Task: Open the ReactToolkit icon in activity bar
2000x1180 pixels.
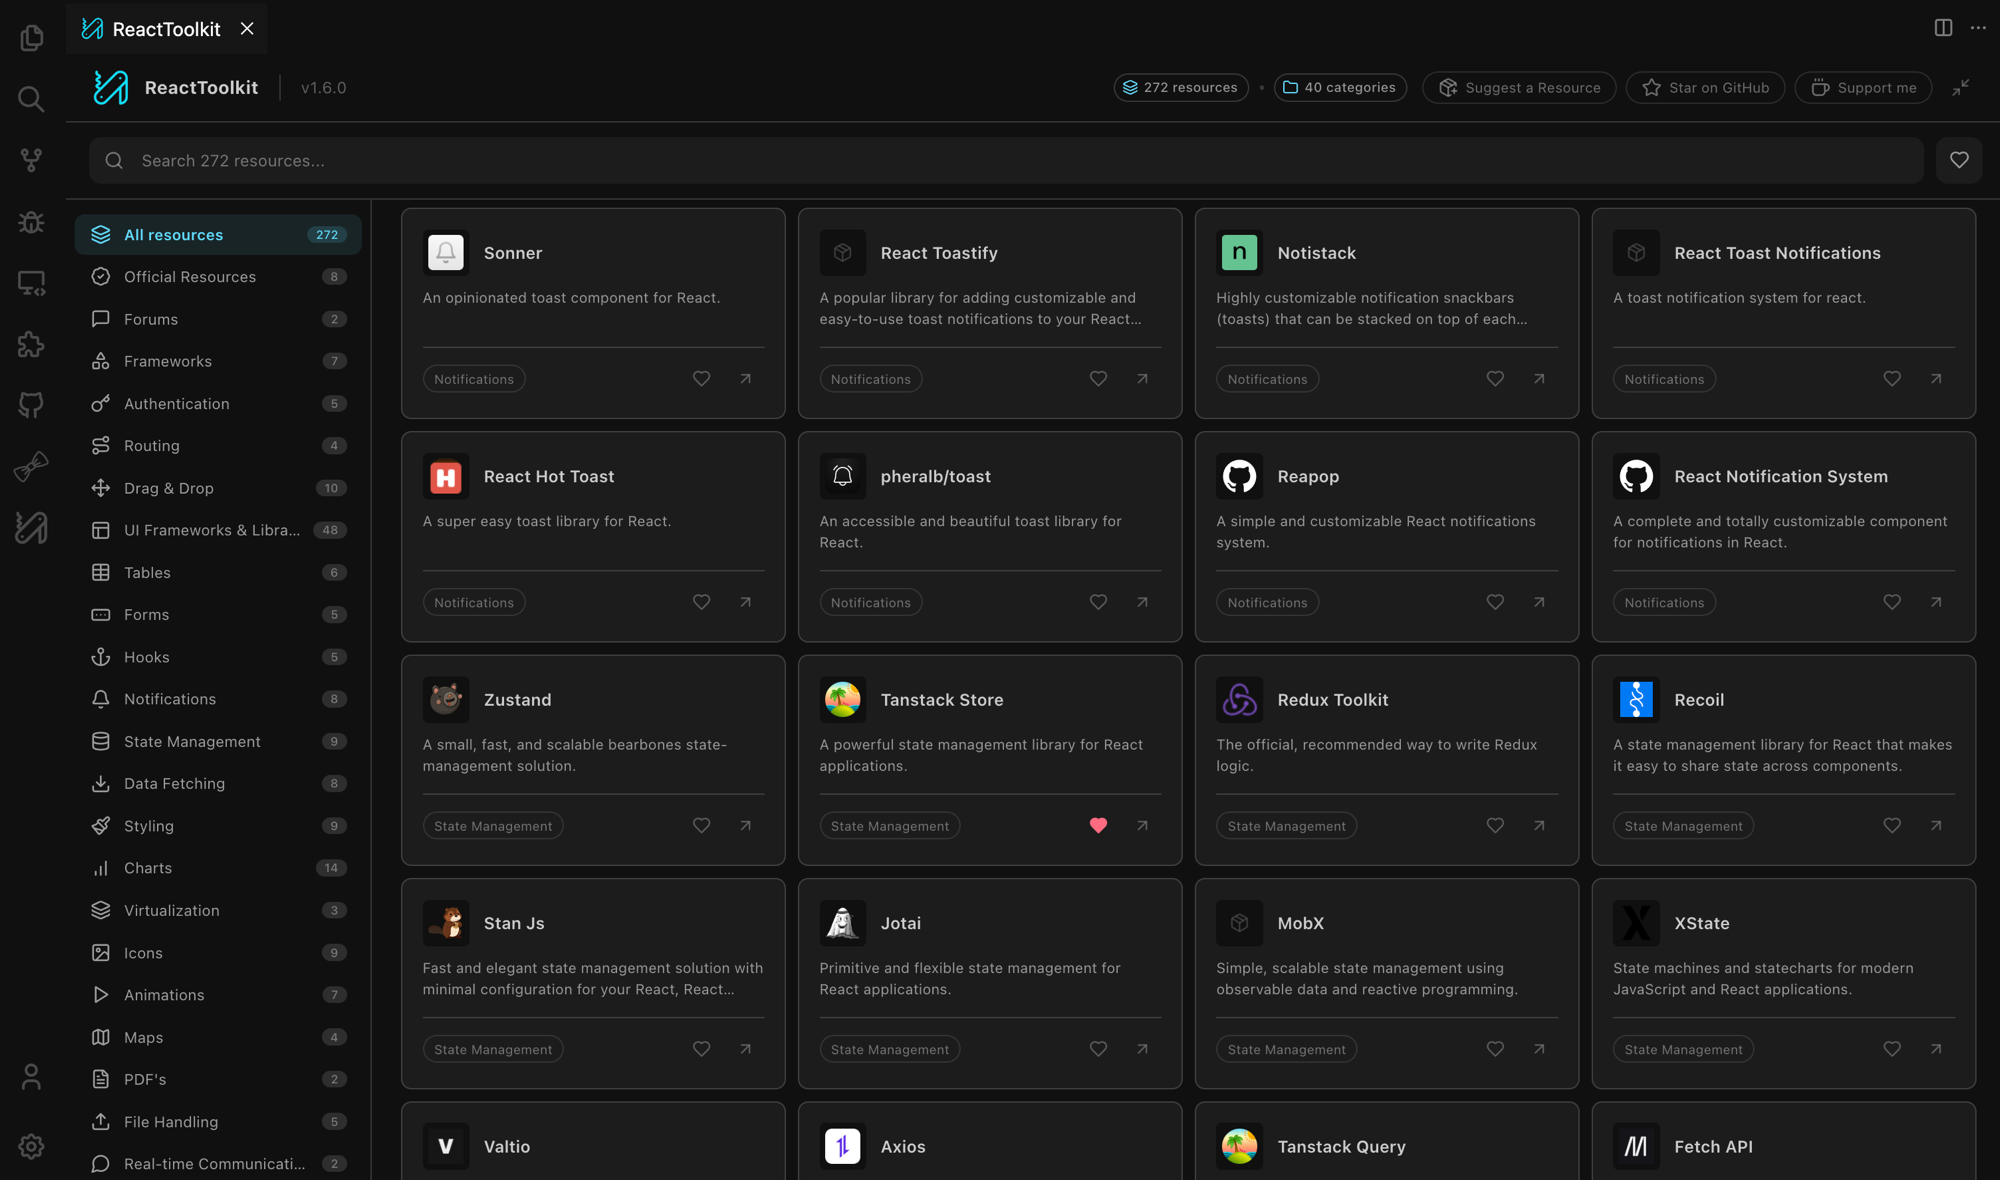Action: (31, 527)
